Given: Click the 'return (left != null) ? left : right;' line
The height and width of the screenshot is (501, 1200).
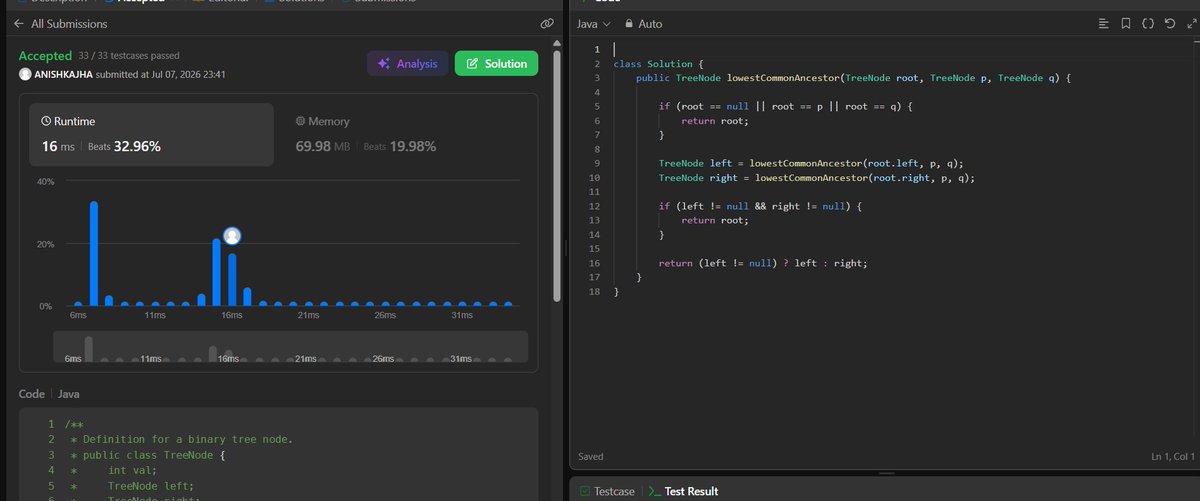Looking at the screenshot, I should [763, 263].
